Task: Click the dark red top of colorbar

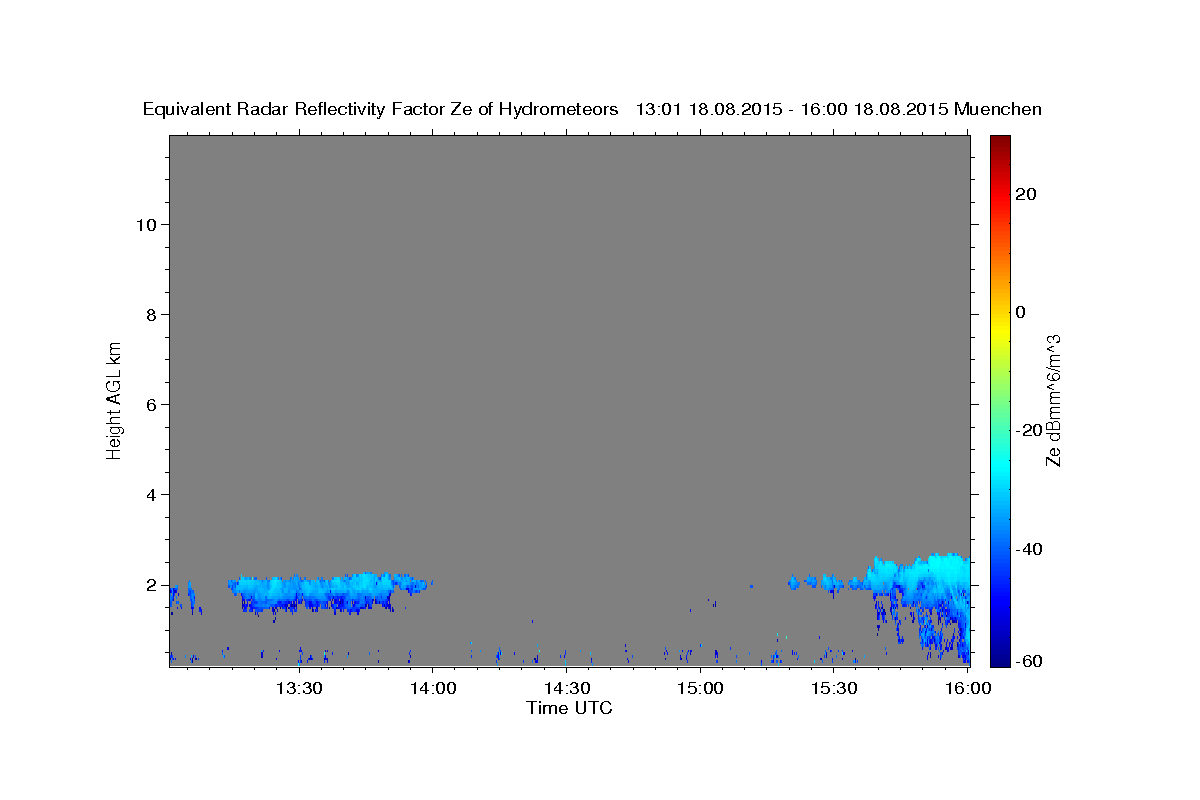Action: [1000, 143]
